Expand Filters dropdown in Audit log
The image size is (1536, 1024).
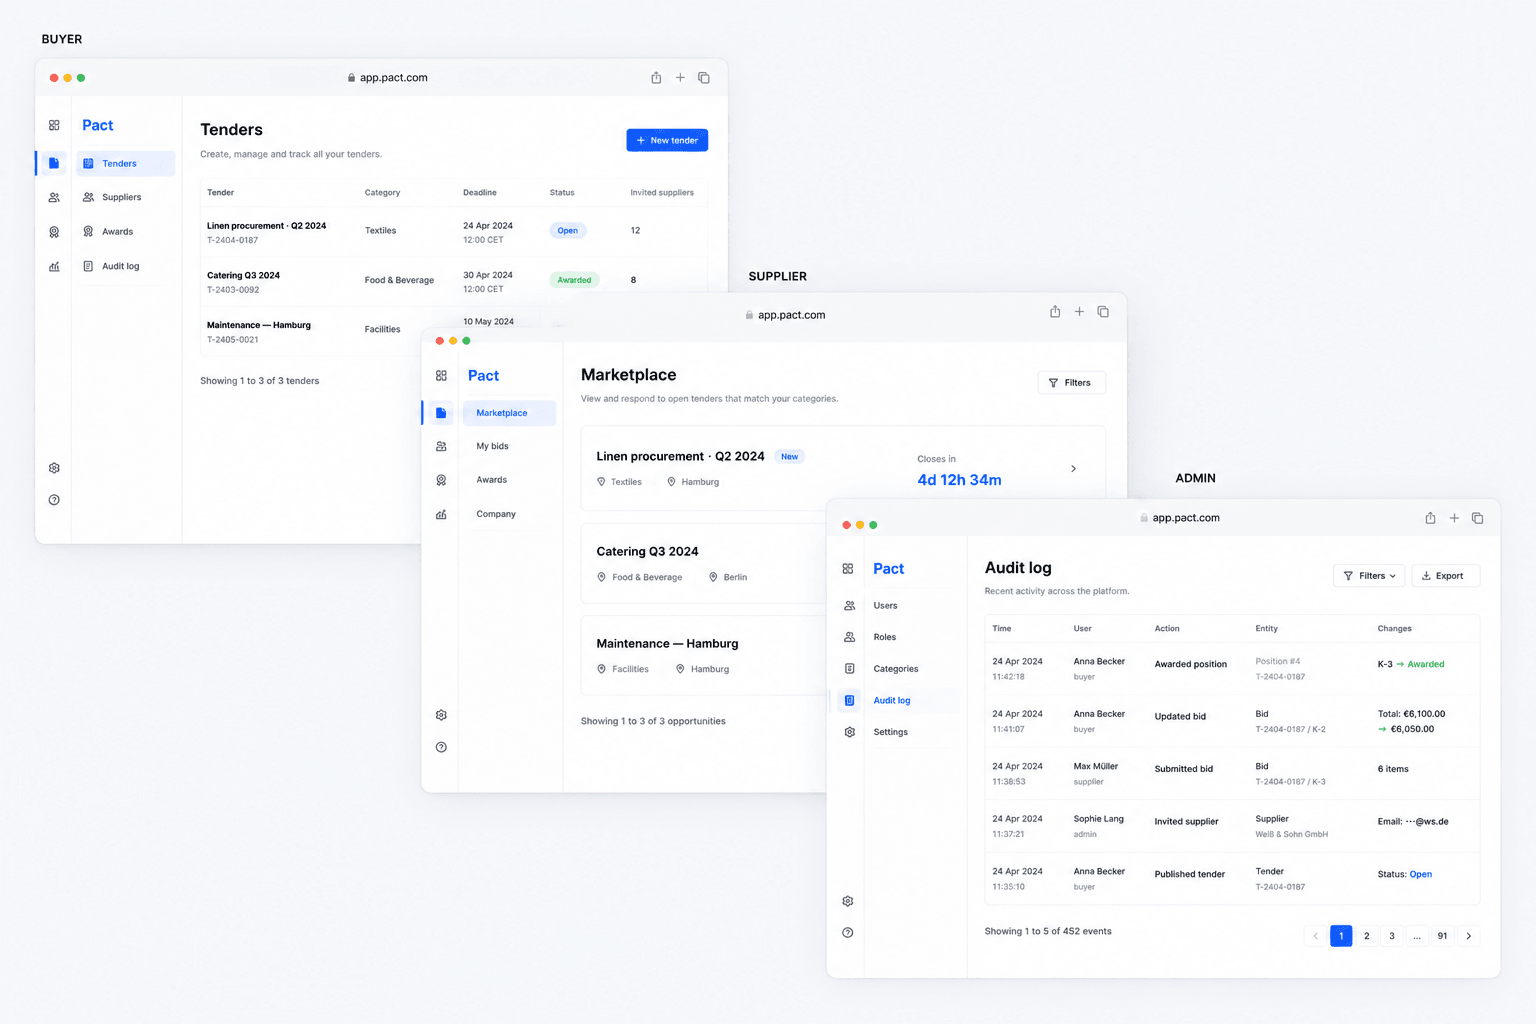coord(1369,576)
